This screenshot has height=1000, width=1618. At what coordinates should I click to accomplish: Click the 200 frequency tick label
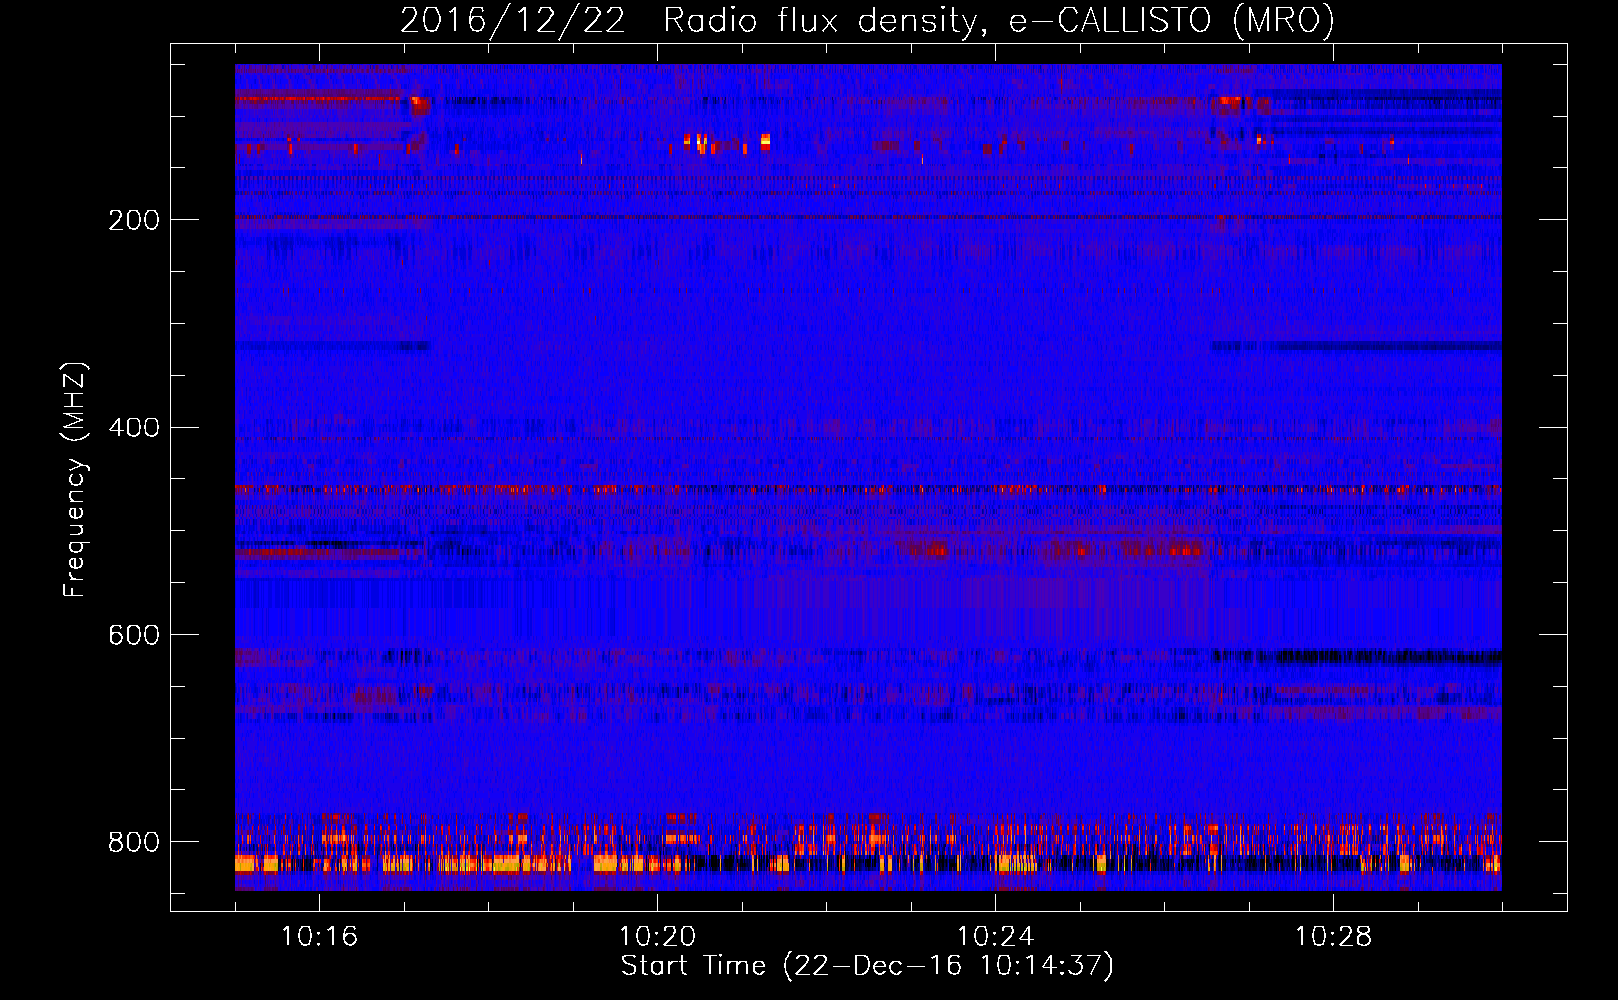pos(134,220)
